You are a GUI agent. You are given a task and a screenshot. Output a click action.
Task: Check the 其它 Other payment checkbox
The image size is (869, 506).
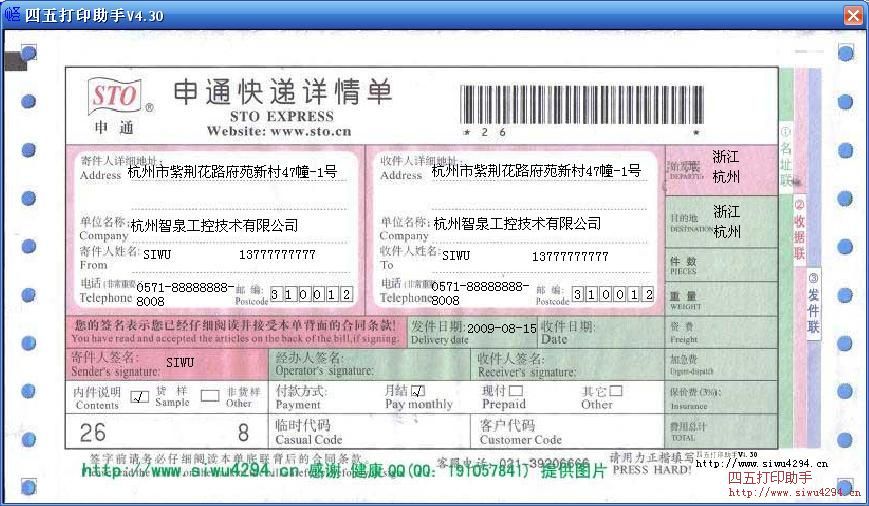[616, 391]
